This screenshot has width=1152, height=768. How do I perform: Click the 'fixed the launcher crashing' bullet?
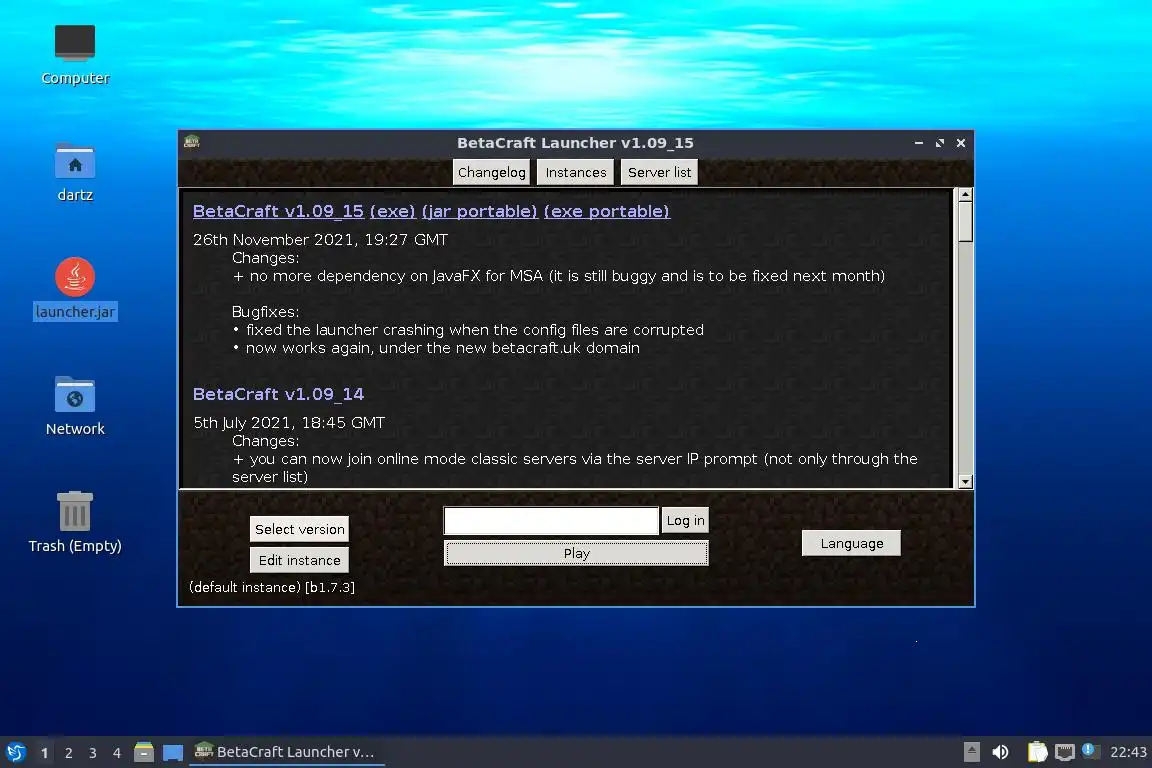[468, 330]
